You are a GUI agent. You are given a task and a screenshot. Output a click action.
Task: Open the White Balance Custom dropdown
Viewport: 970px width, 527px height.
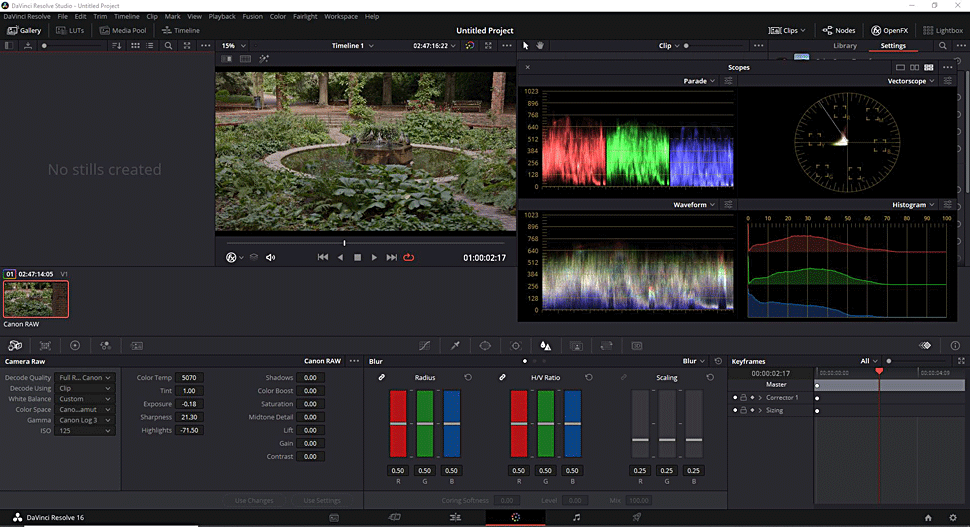tap(84, 399)
